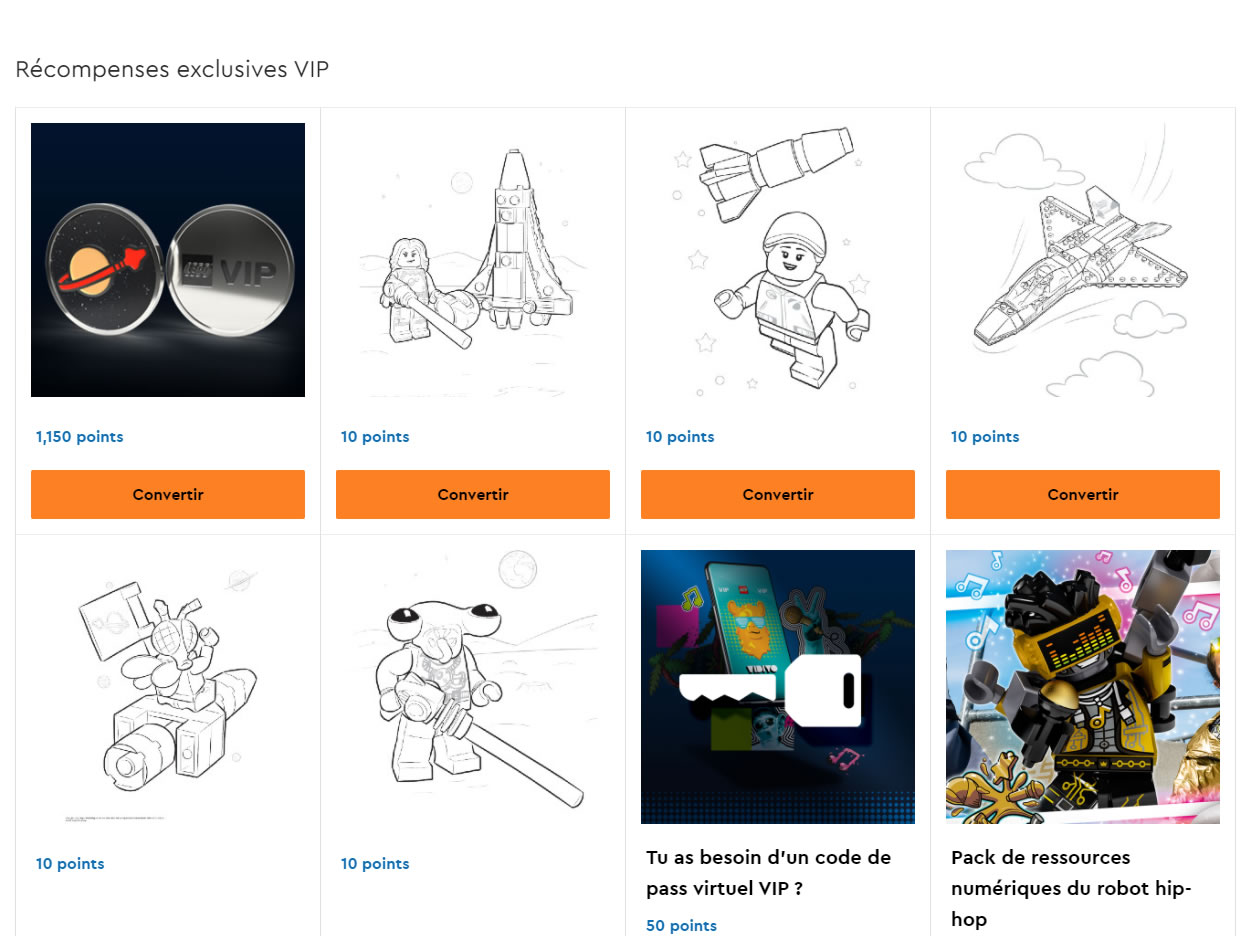Select the space shuttle coloring page

(x=1083, y=260)
